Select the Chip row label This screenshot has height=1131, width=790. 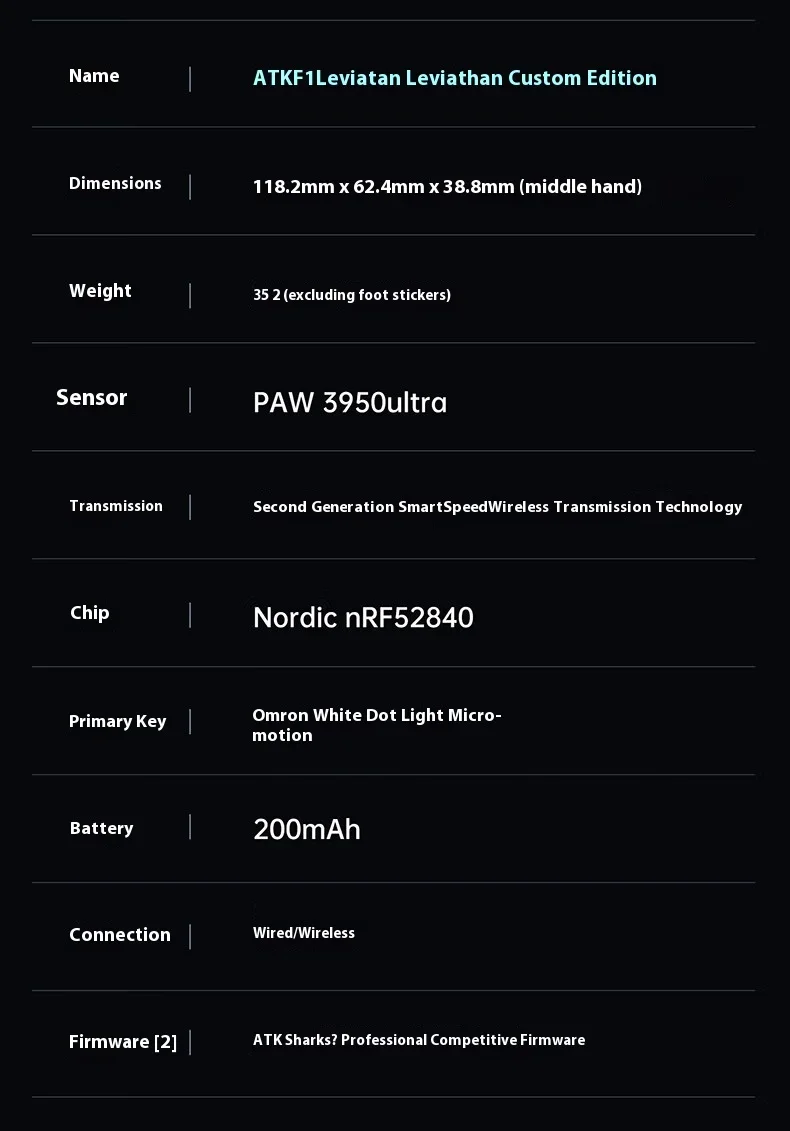[90, 613]
